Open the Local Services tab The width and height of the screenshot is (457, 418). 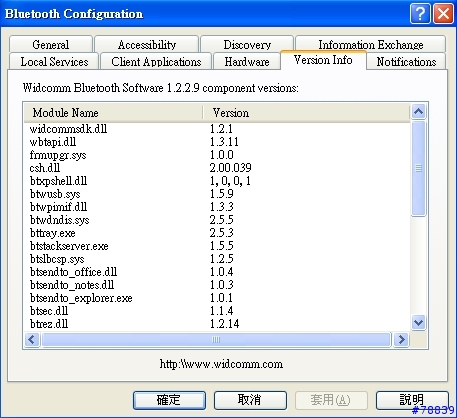tap(54, 61)
